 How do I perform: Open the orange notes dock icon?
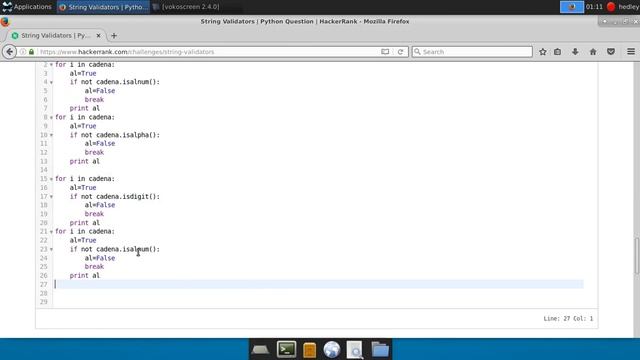[309, 350]
